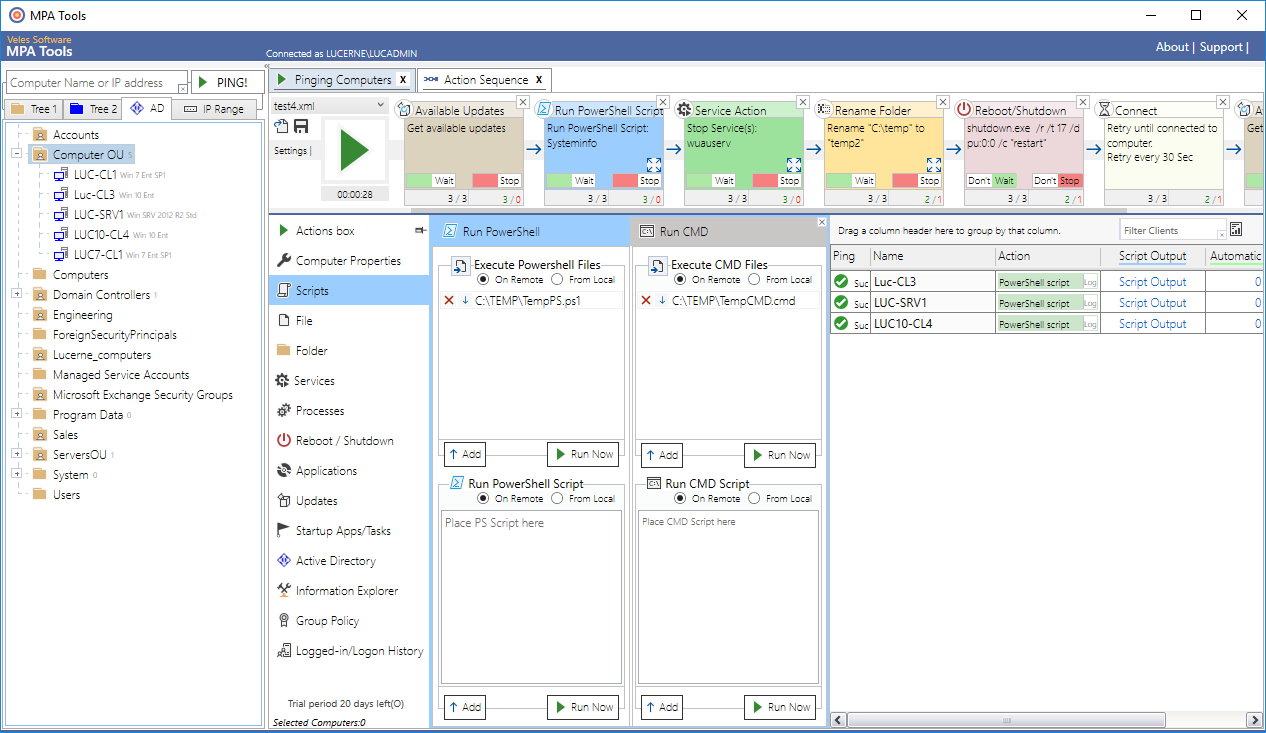Screen dimensions: 1266x733
Task: Select On Remote for Run PowerShell Script
Action: tap(484, 498)
